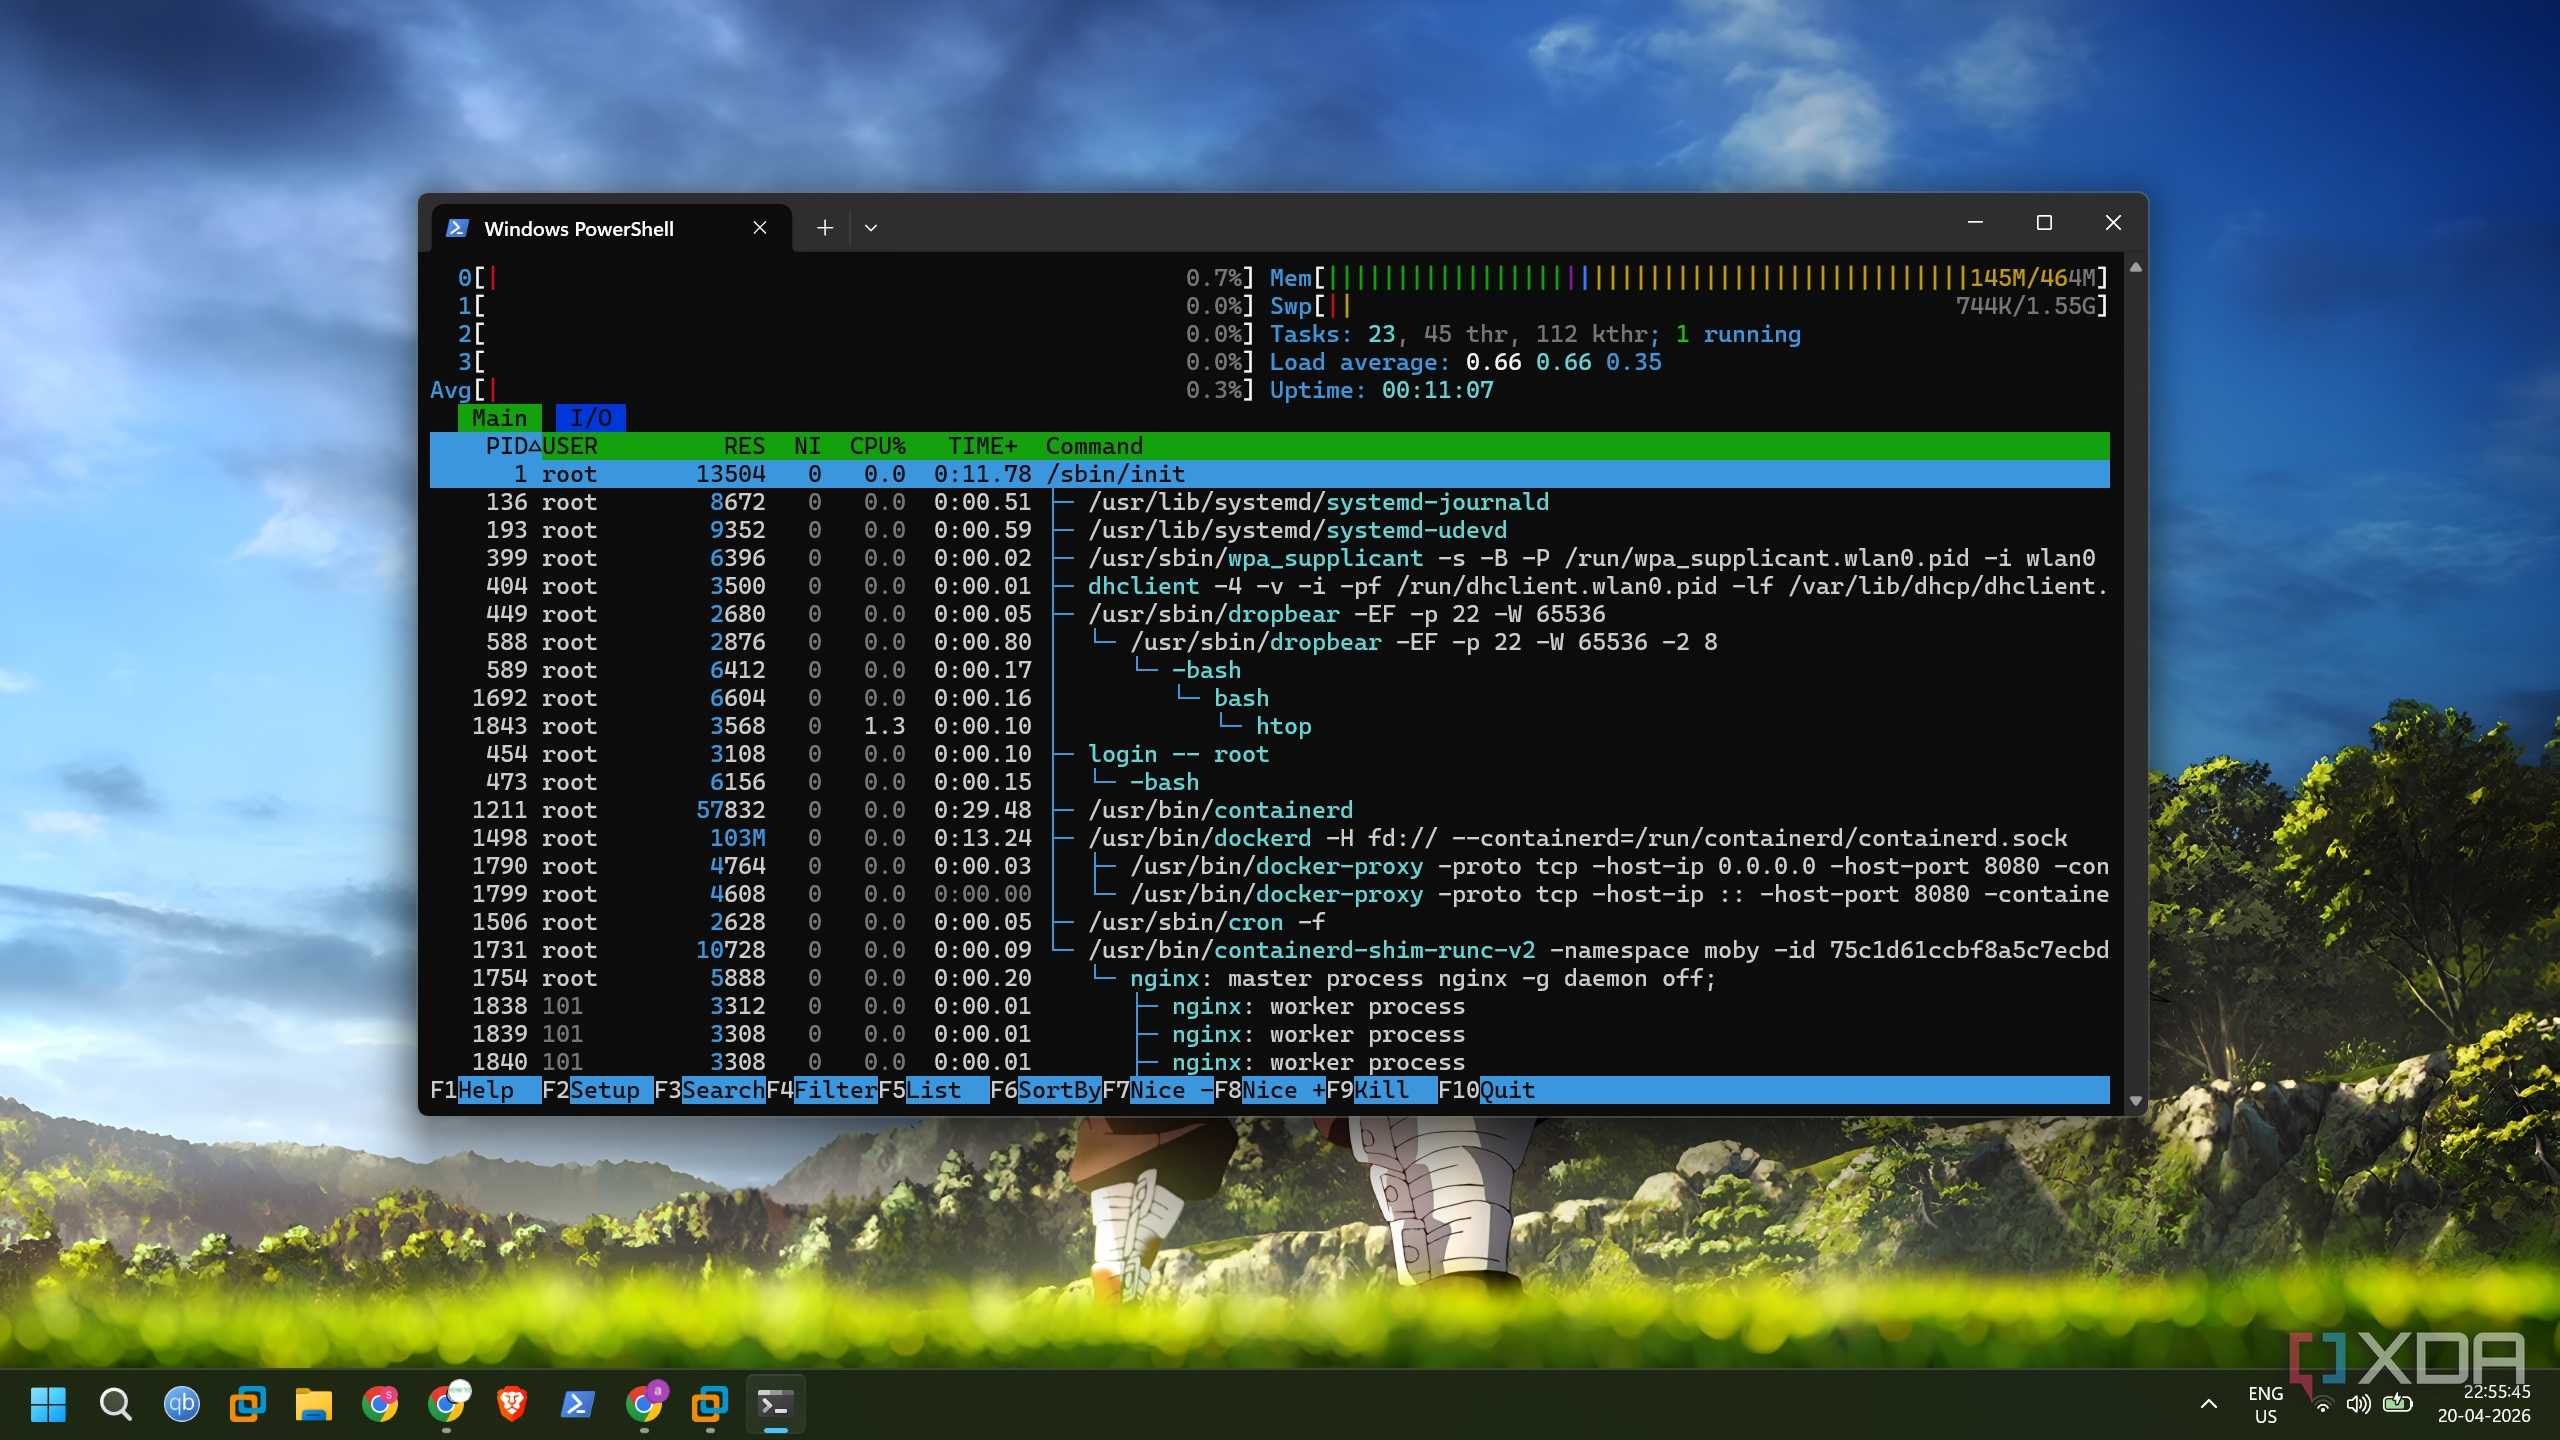Click the terminal scrollbar up arrow
The image size is (2560, 1440).
tap(2136, 268)
